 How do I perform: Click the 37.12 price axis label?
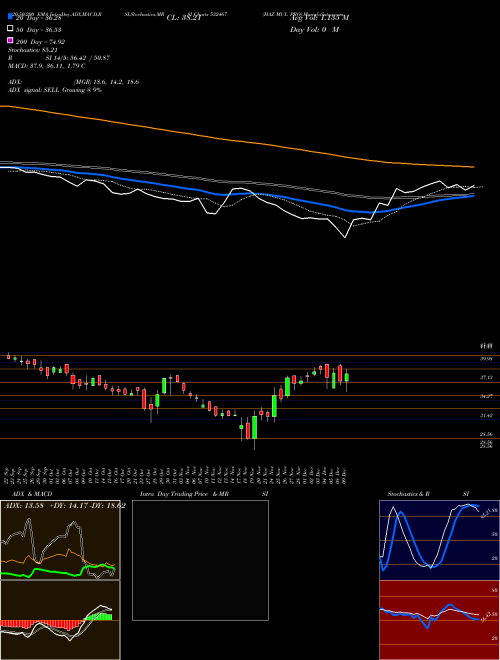click(x=487, y=378)
